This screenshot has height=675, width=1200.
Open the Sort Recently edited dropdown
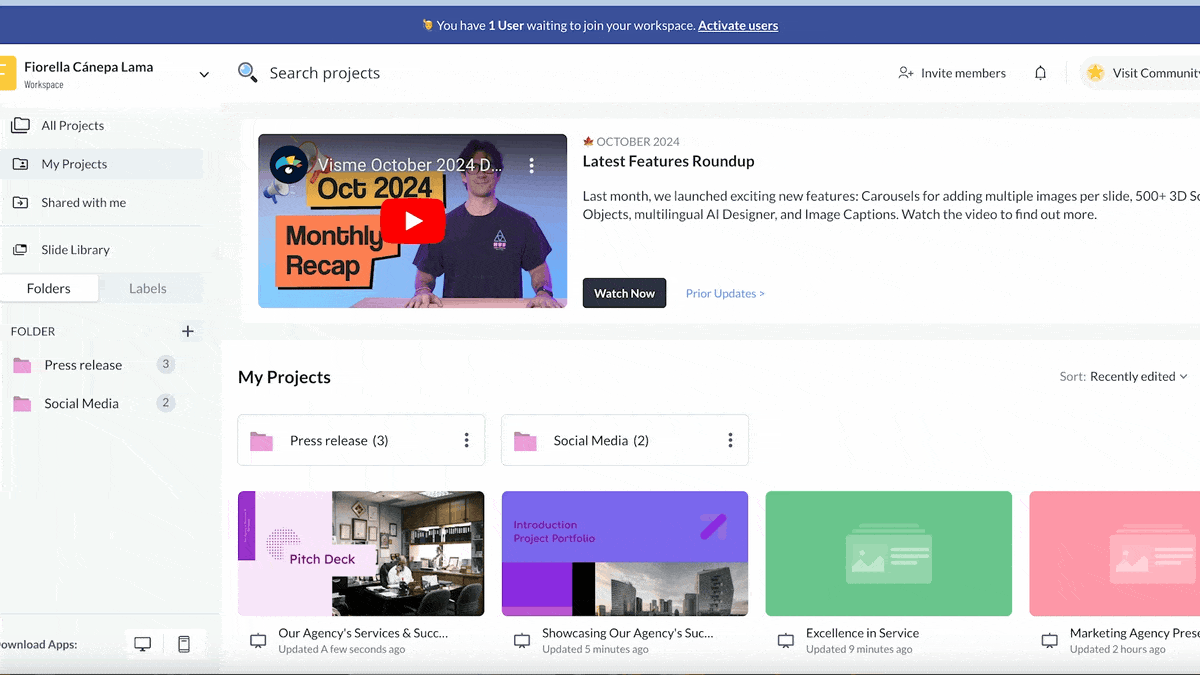coord(1128,377)
